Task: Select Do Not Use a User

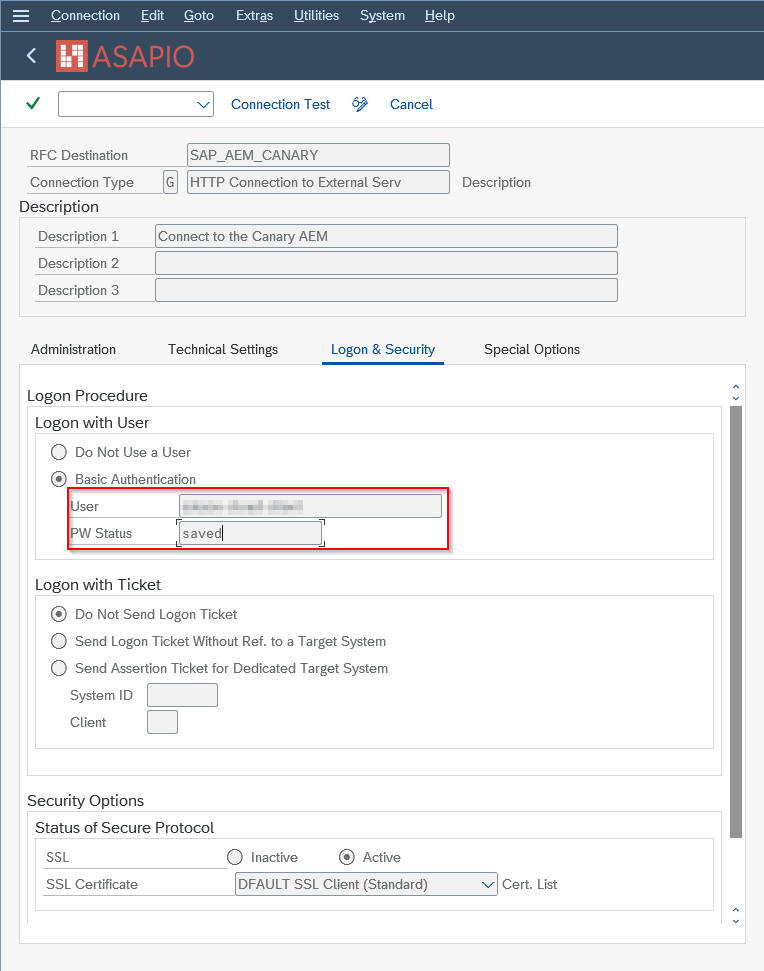Action: pos(59,452)
